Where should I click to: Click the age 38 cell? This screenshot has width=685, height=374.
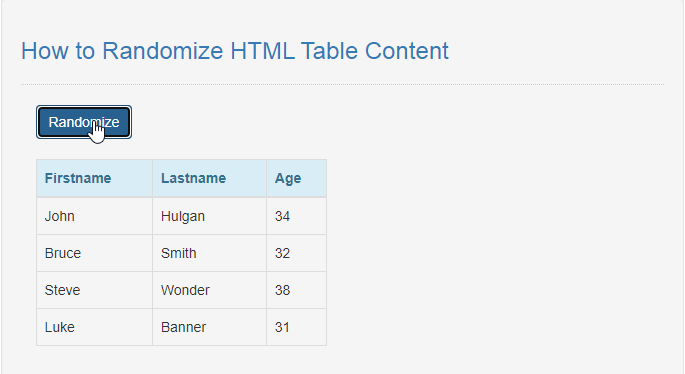297,291
